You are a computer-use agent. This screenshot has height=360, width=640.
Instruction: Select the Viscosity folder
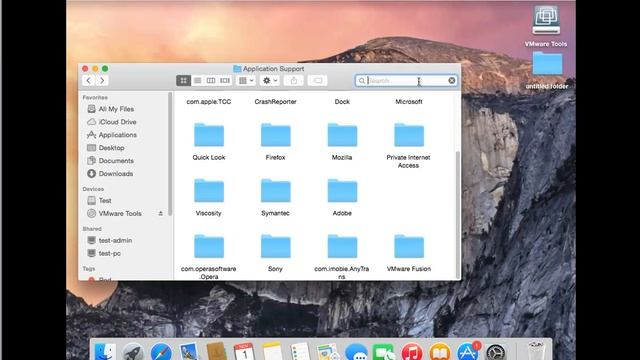(x=209, y=197)
